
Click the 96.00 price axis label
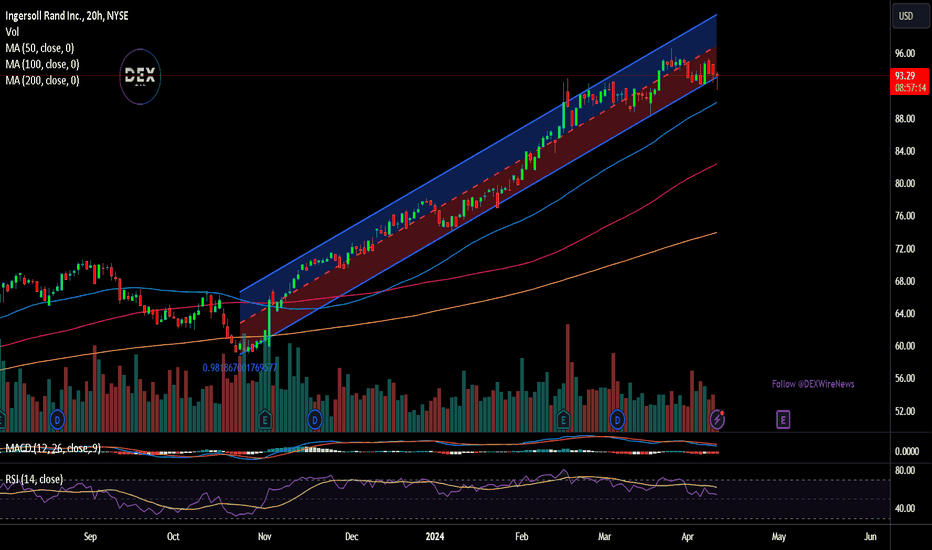pyautogui.click(x=905, y=54)
